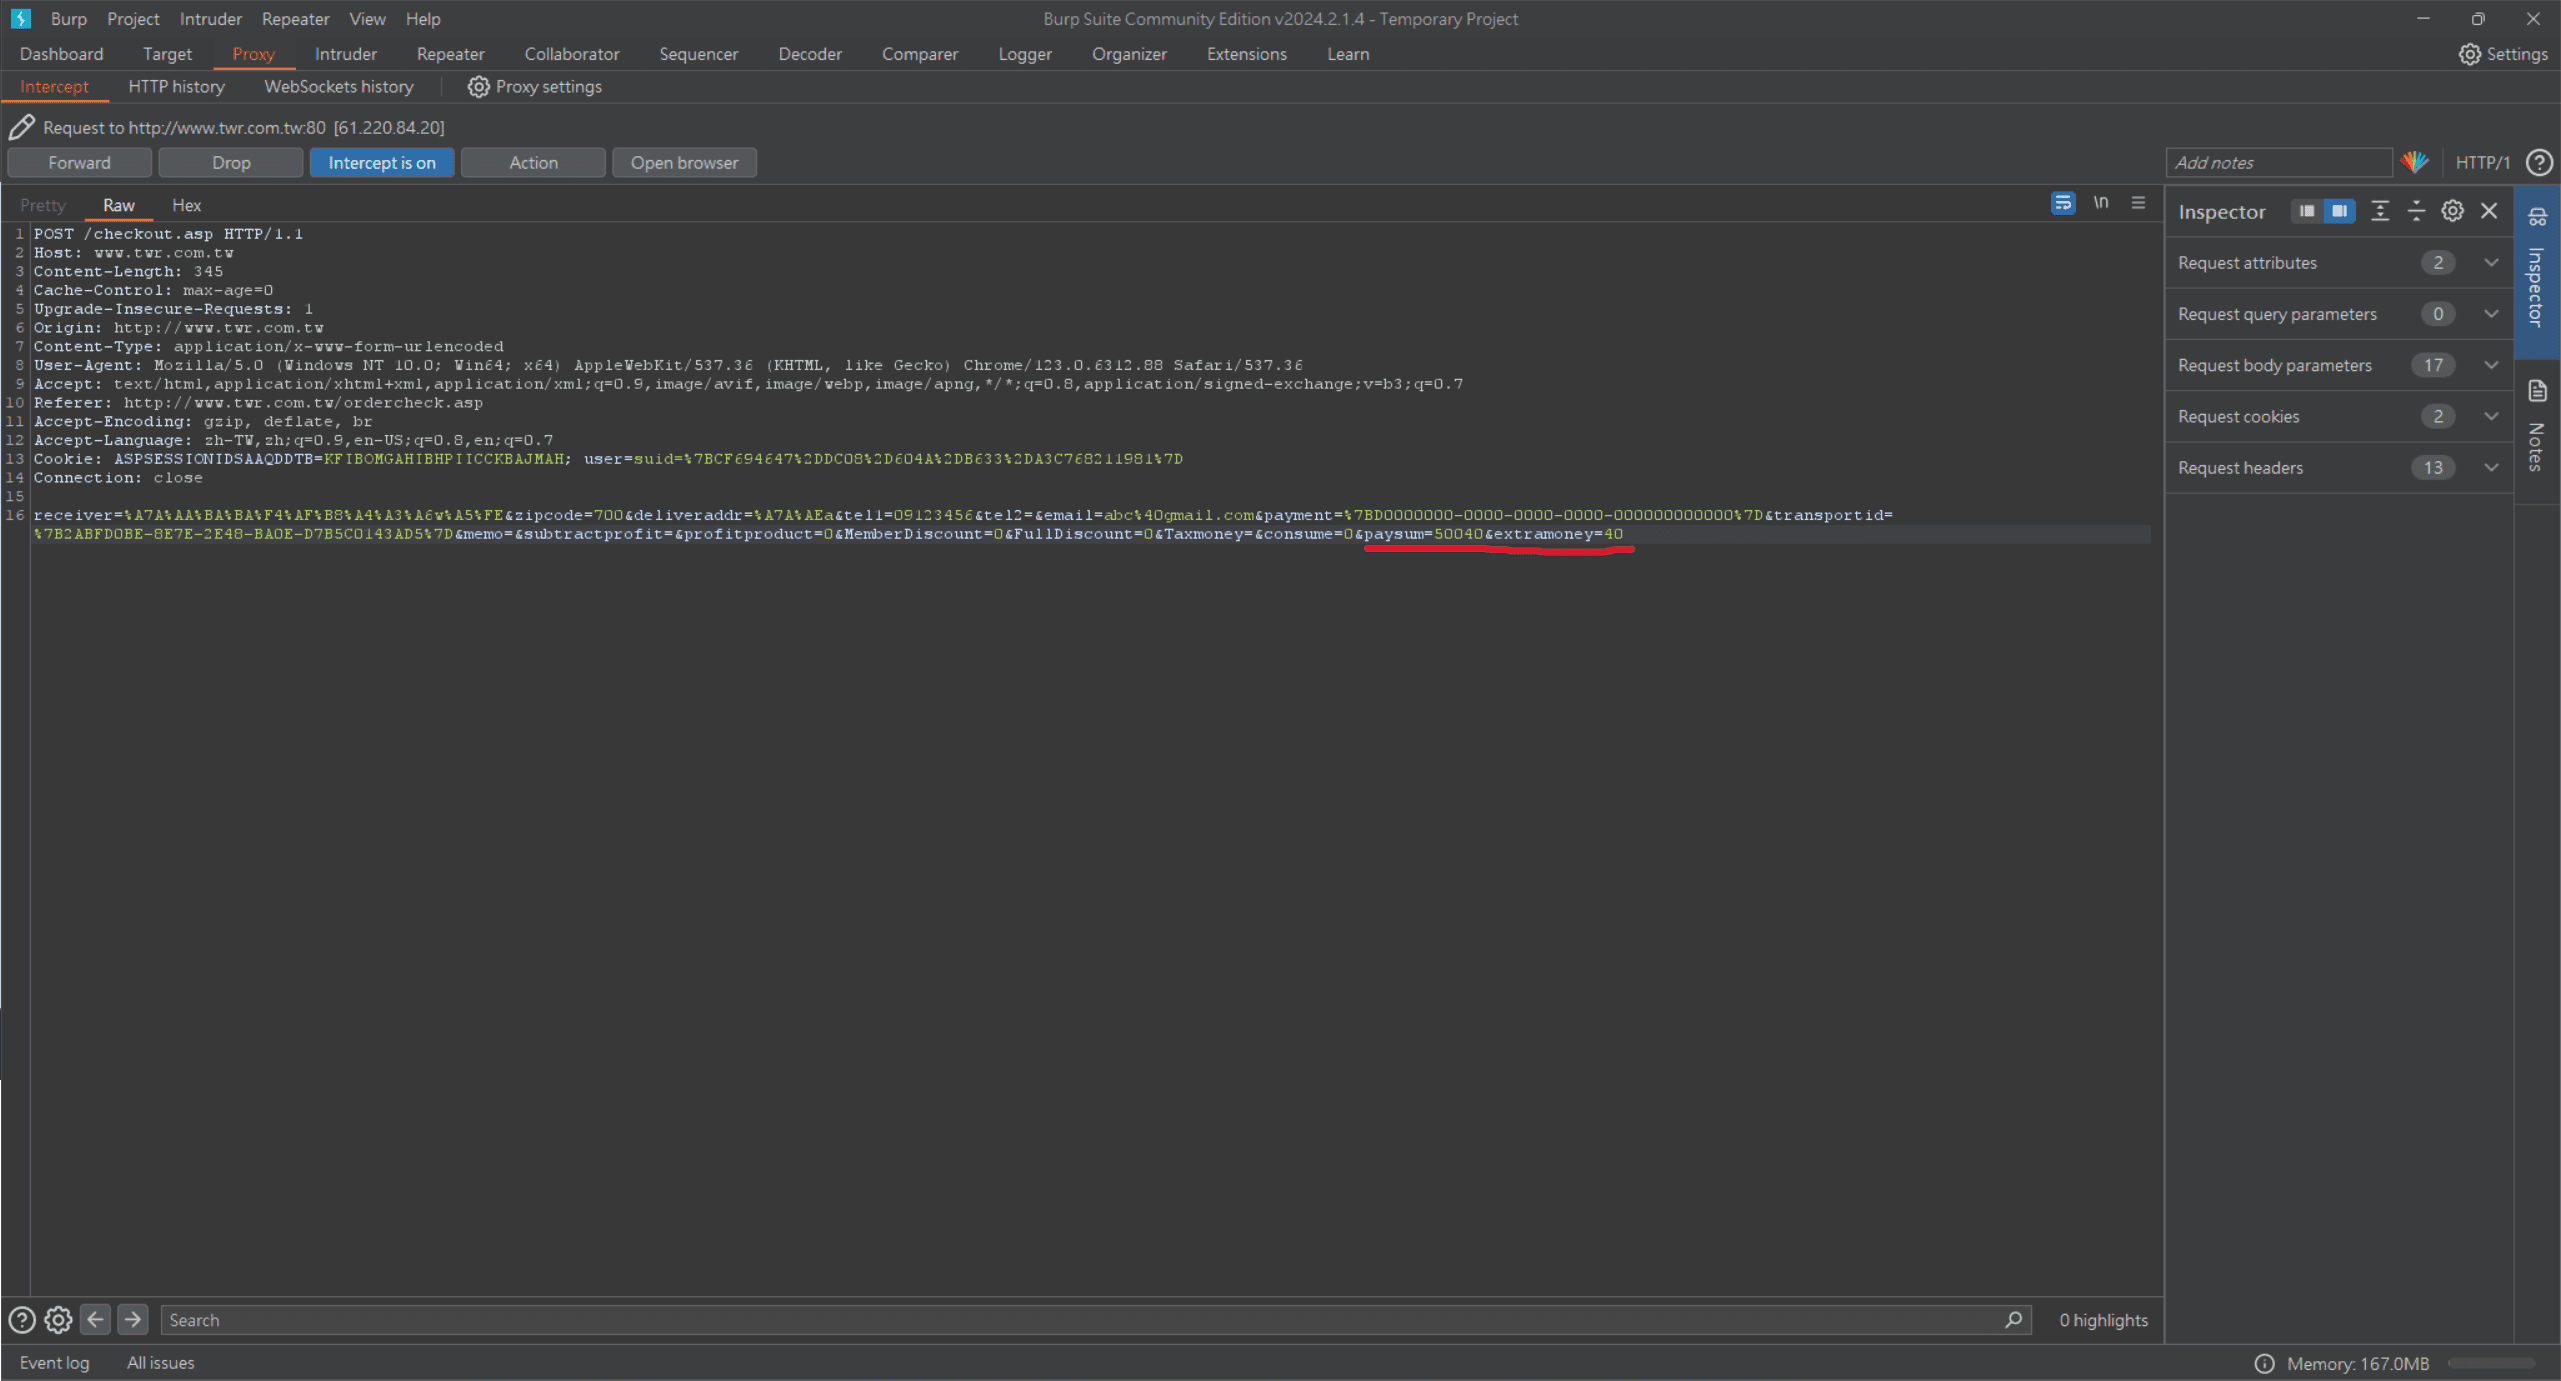The width and height of the screenshot is (2561, 1381).
Task: Click the Search input field
Action: pyautogui.click(x=1096, y=1320)
